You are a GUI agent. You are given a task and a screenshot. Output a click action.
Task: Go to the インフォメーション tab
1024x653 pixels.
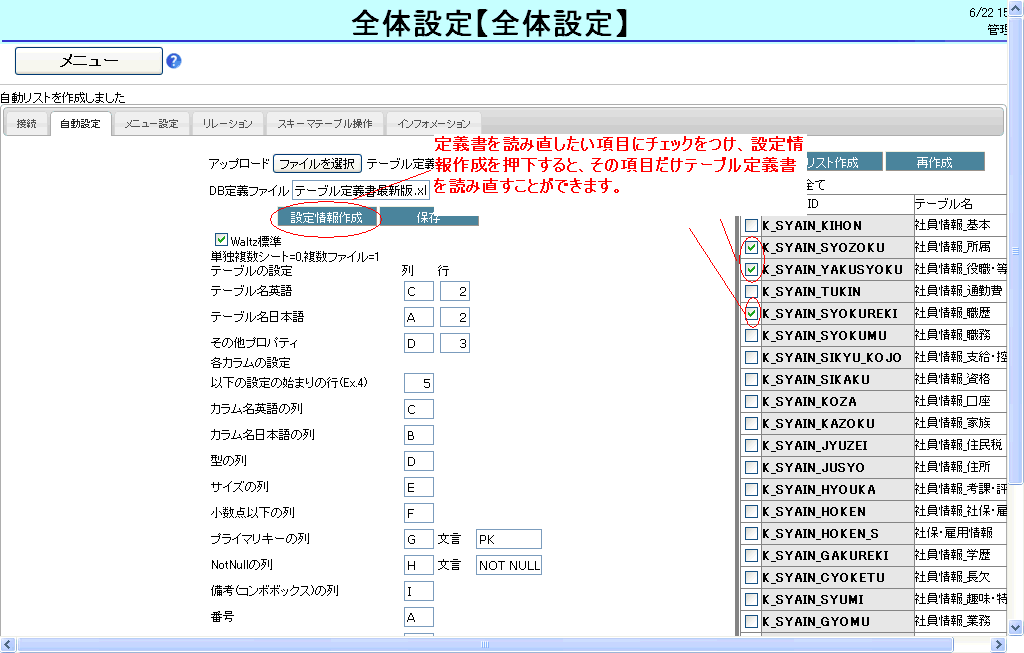(x=433, y=124)
